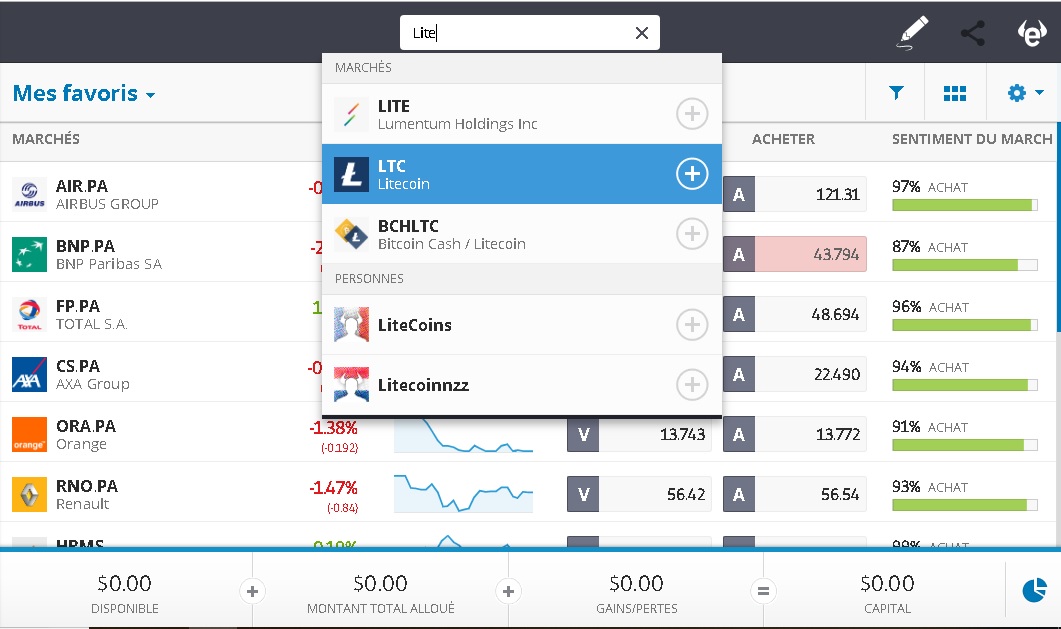Click the eToro bull logo icon
Image resolution: width=1061 pixels, height=629 pixels.
(1032, 32)
